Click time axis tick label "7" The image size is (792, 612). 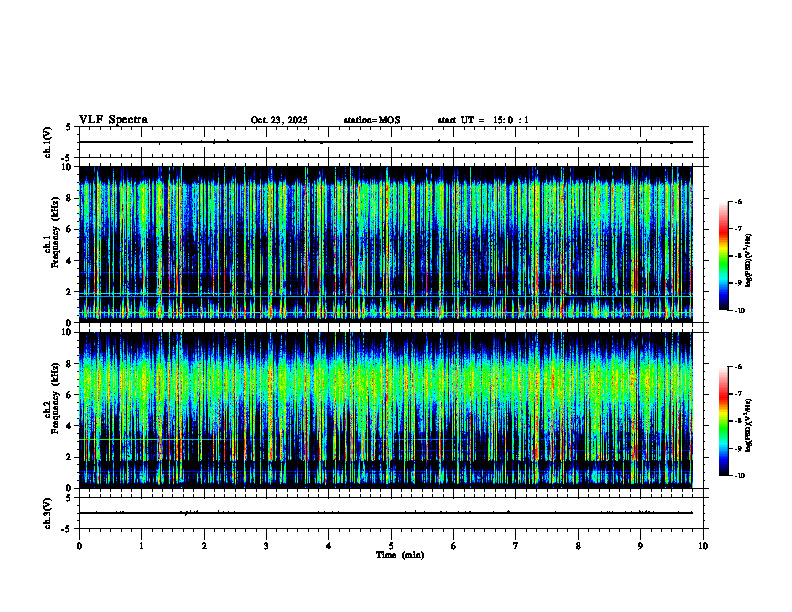pos(516,546)
